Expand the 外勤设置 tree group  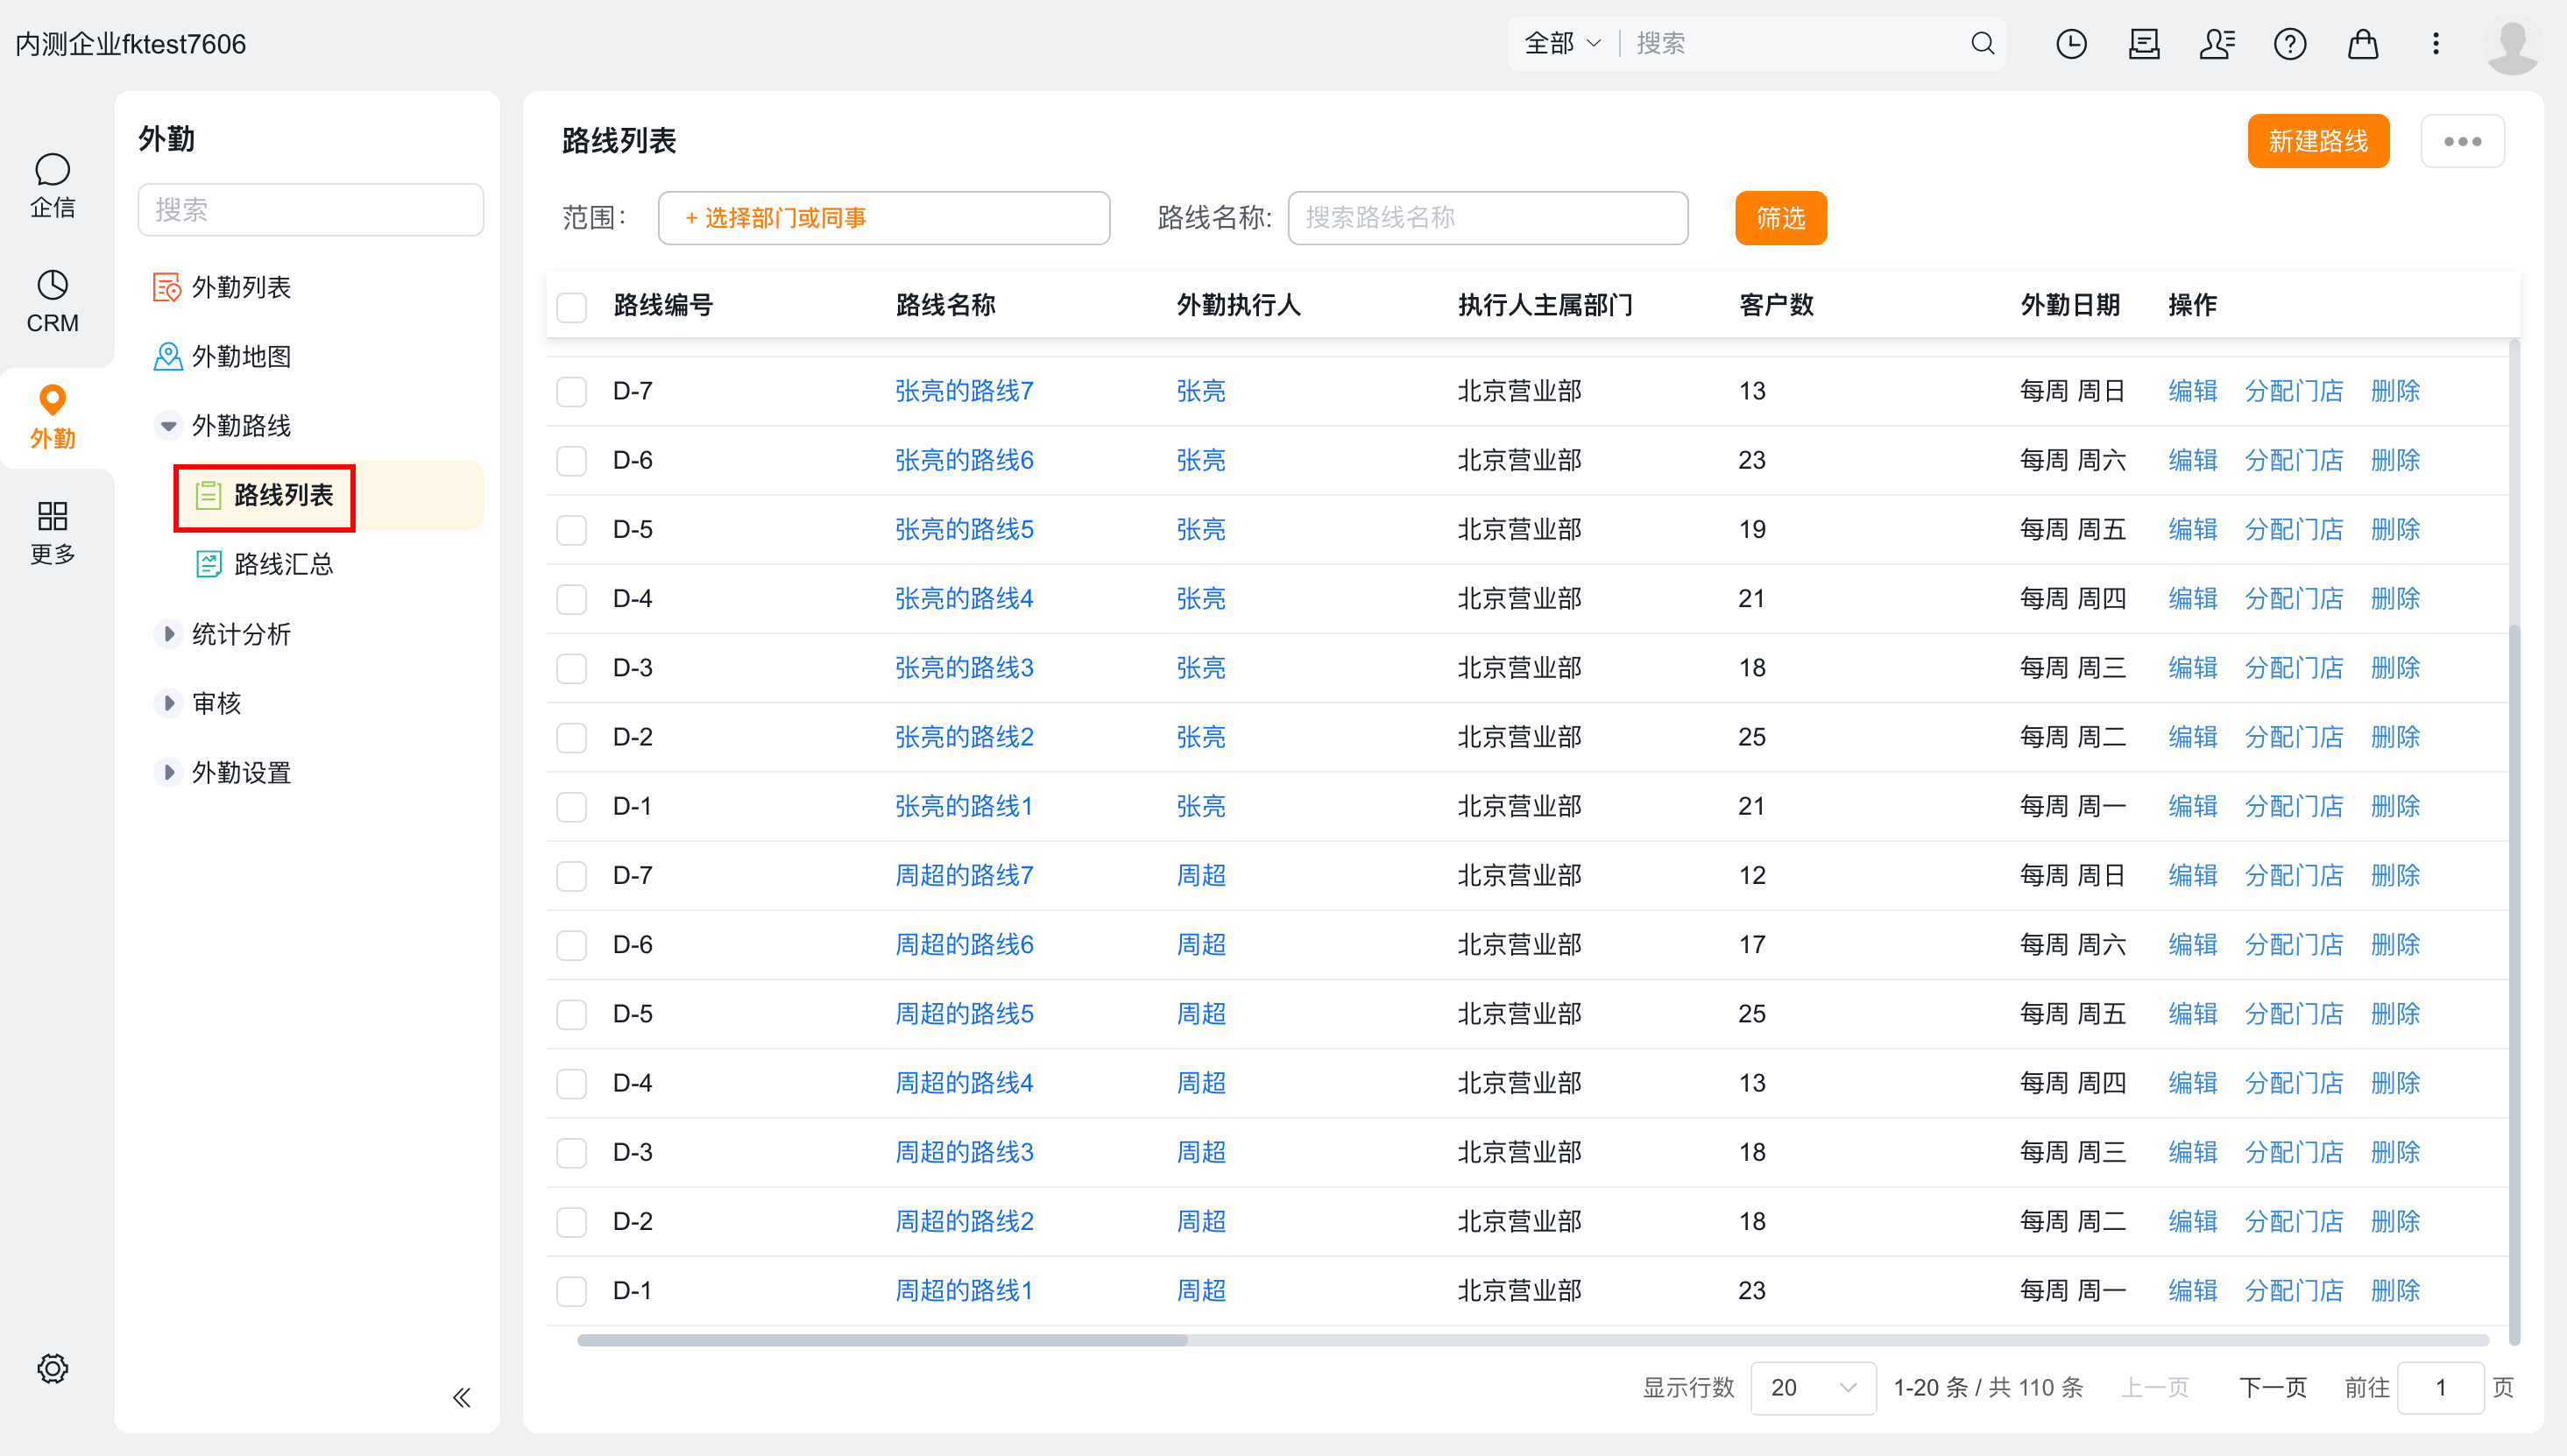(x=168, y=772)
